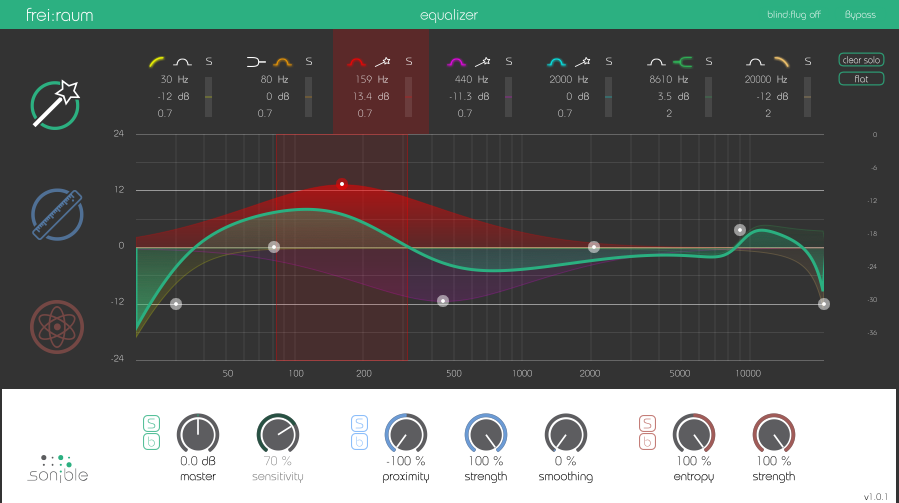The width and height of the screenshot is (899, 503).
Task: Select white bell shape for 20000 Hz band
Action: (755, 62)
